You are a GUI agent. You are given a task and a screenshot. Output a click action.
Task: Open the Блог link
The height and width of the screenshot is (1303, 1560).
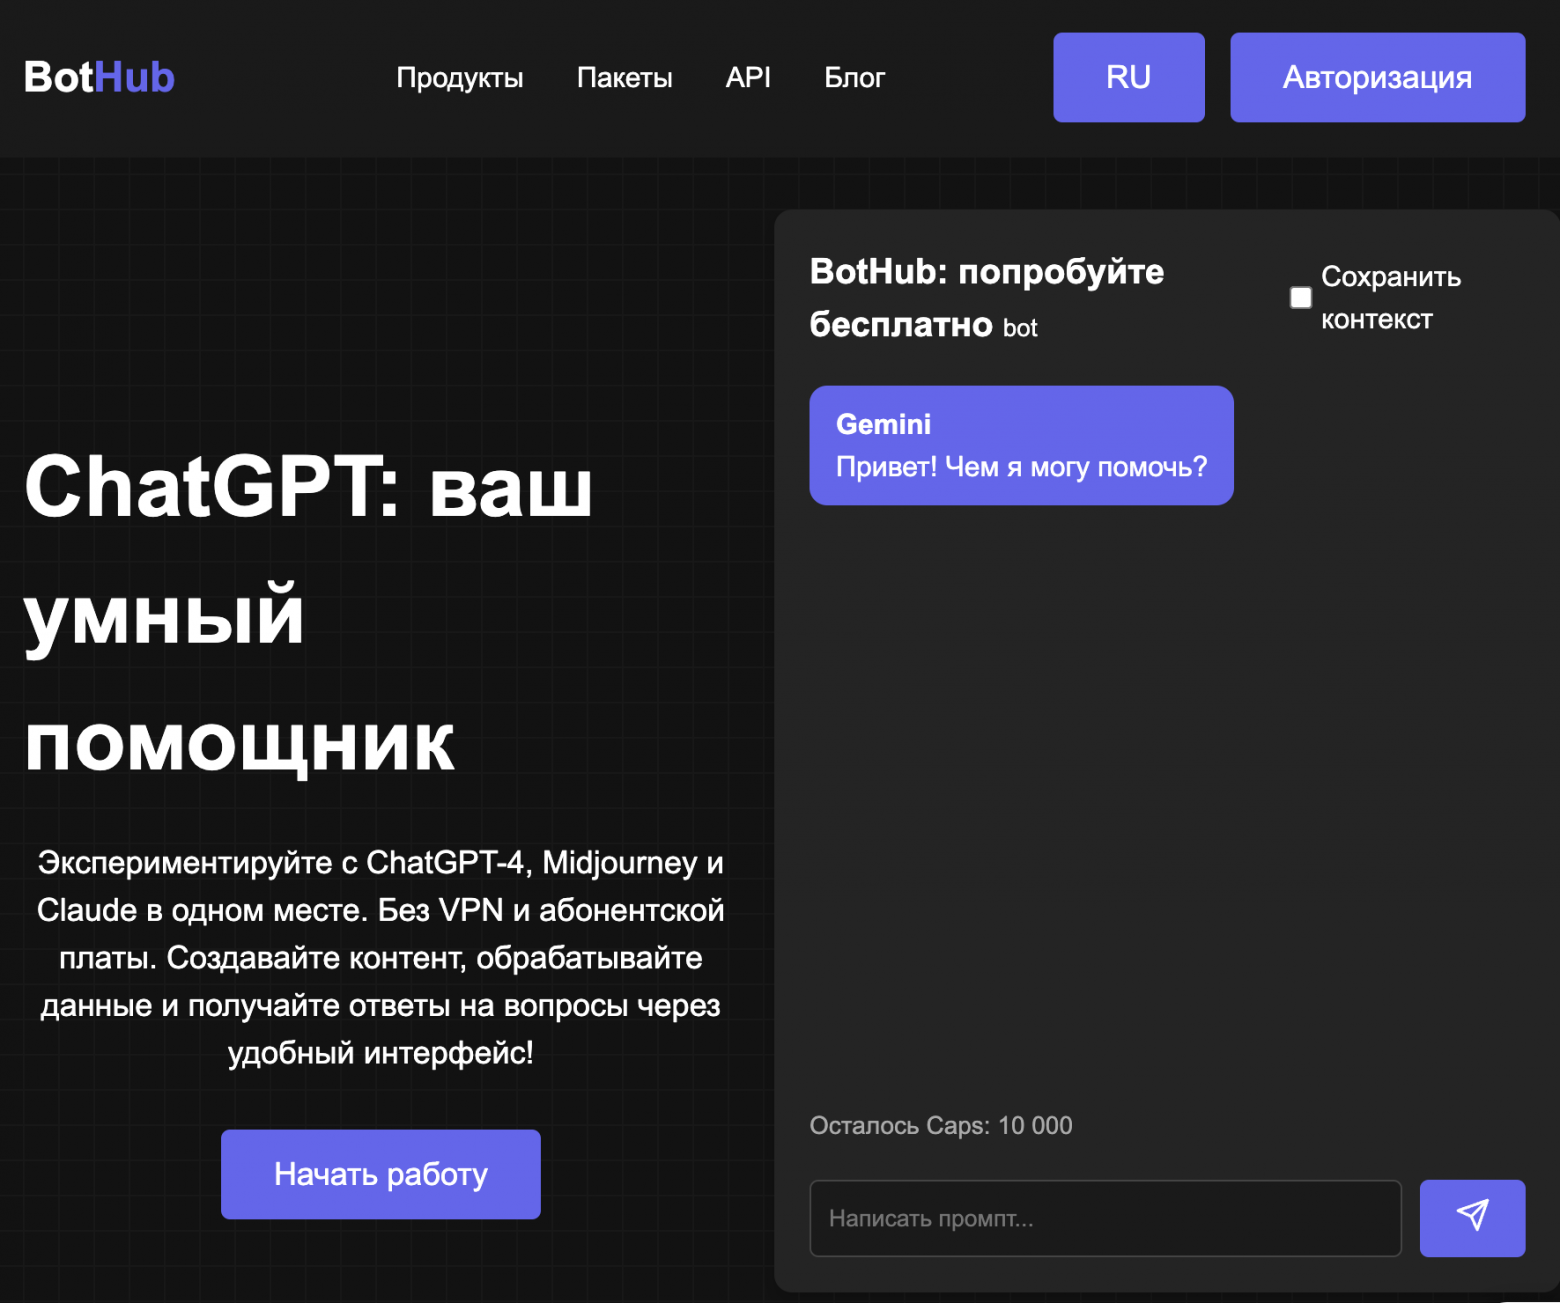click(854, 77)
